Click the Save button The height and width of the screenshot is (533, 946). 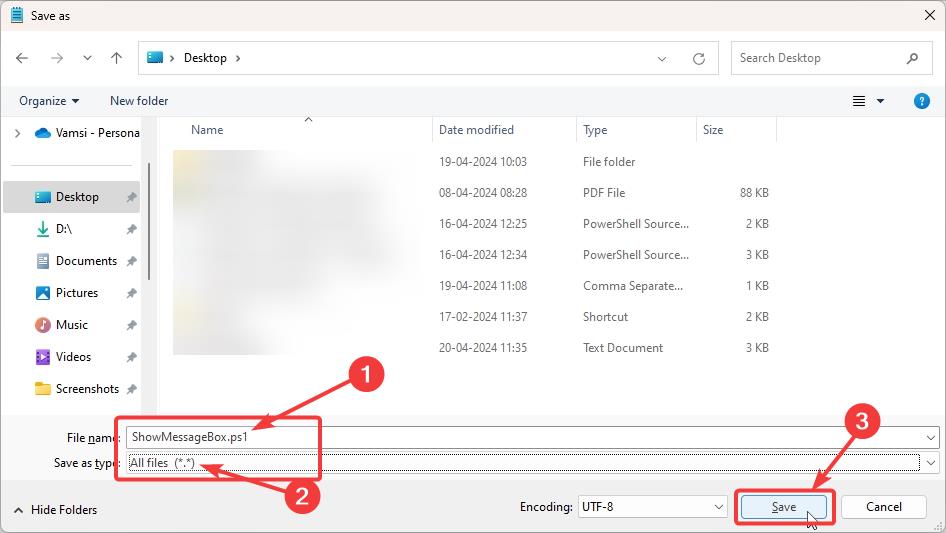click(784, 507)
